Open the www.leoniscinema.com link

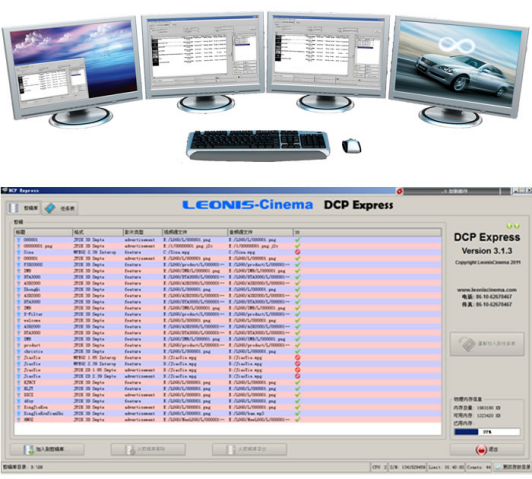coord(487,290)
